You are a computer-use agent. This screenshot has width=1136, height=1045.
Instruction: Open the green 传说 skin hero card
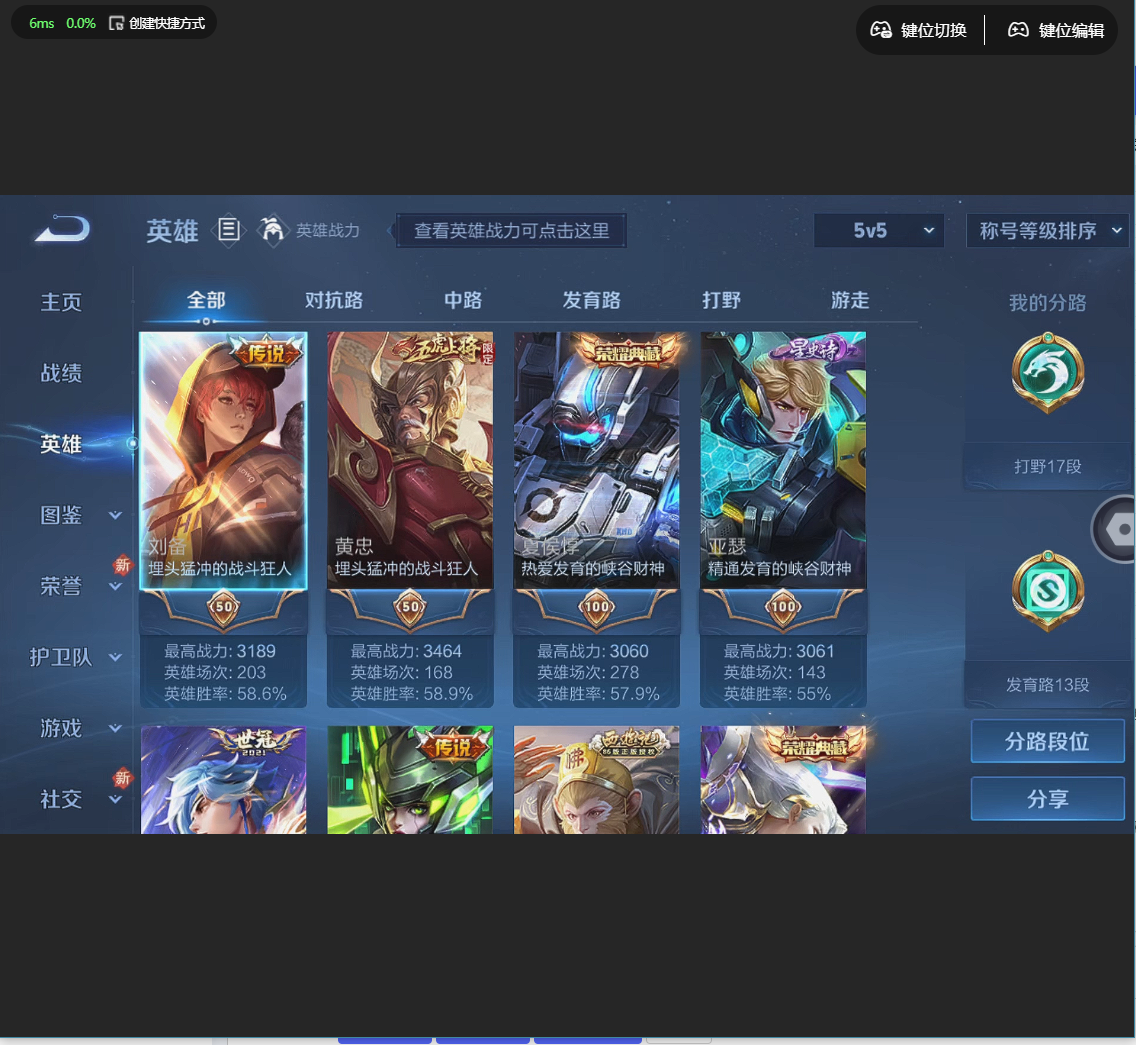(410, 780)
